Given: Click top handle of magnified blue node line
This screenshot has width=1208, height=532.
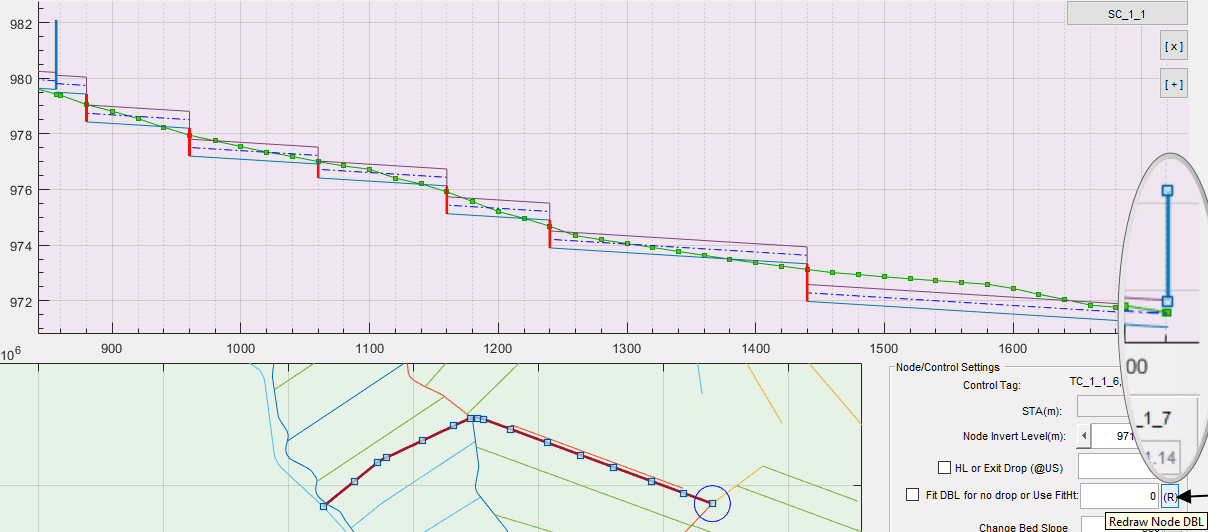Looking at the screenshot, I should click(x=1167, y=190).
